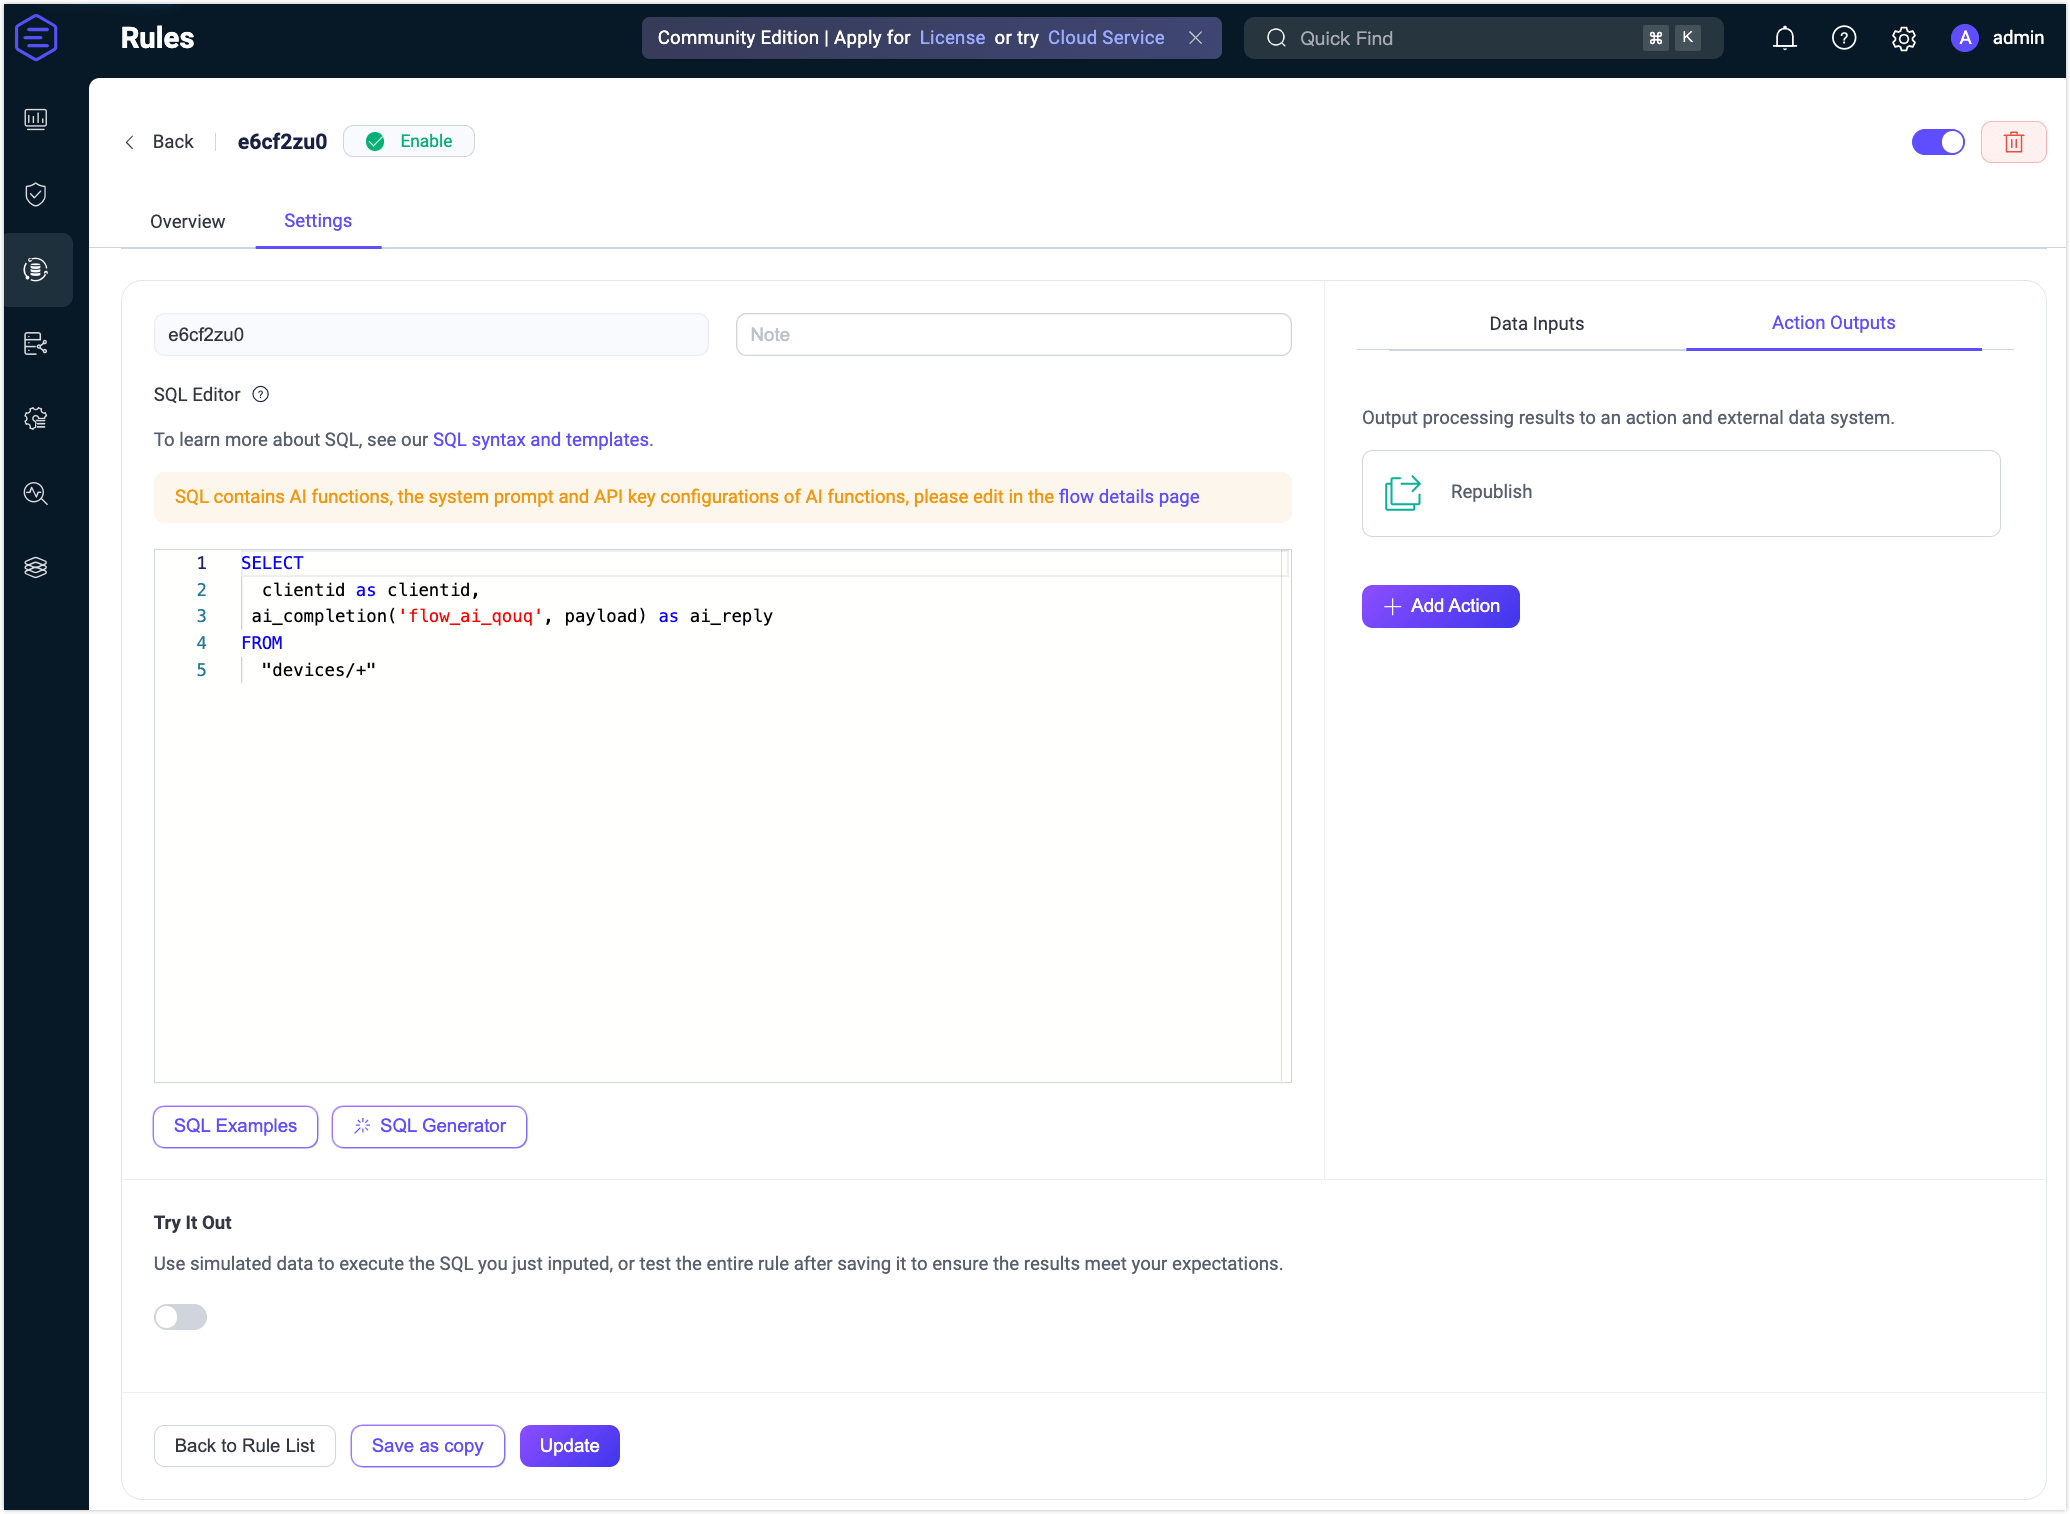Viewport: 2070px width, 1514px height.
Task: Open the help question mark icon
Action: coord(1844,38)
